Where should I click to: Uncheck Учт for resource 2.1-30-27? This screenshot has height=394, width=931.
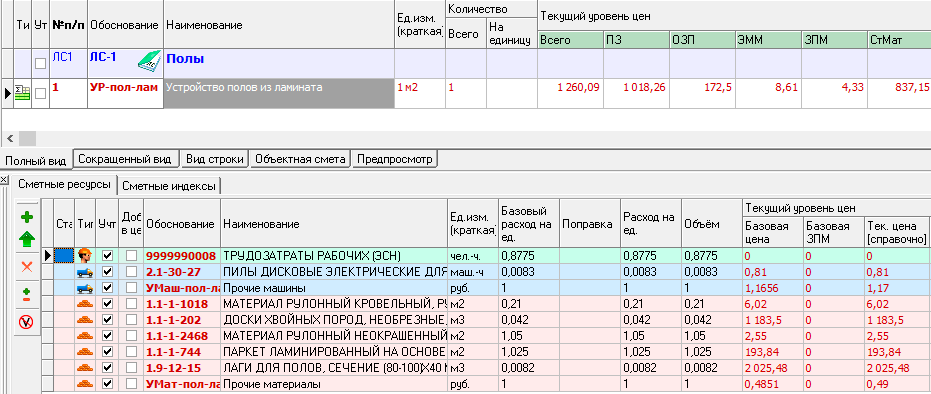point(107,272)
